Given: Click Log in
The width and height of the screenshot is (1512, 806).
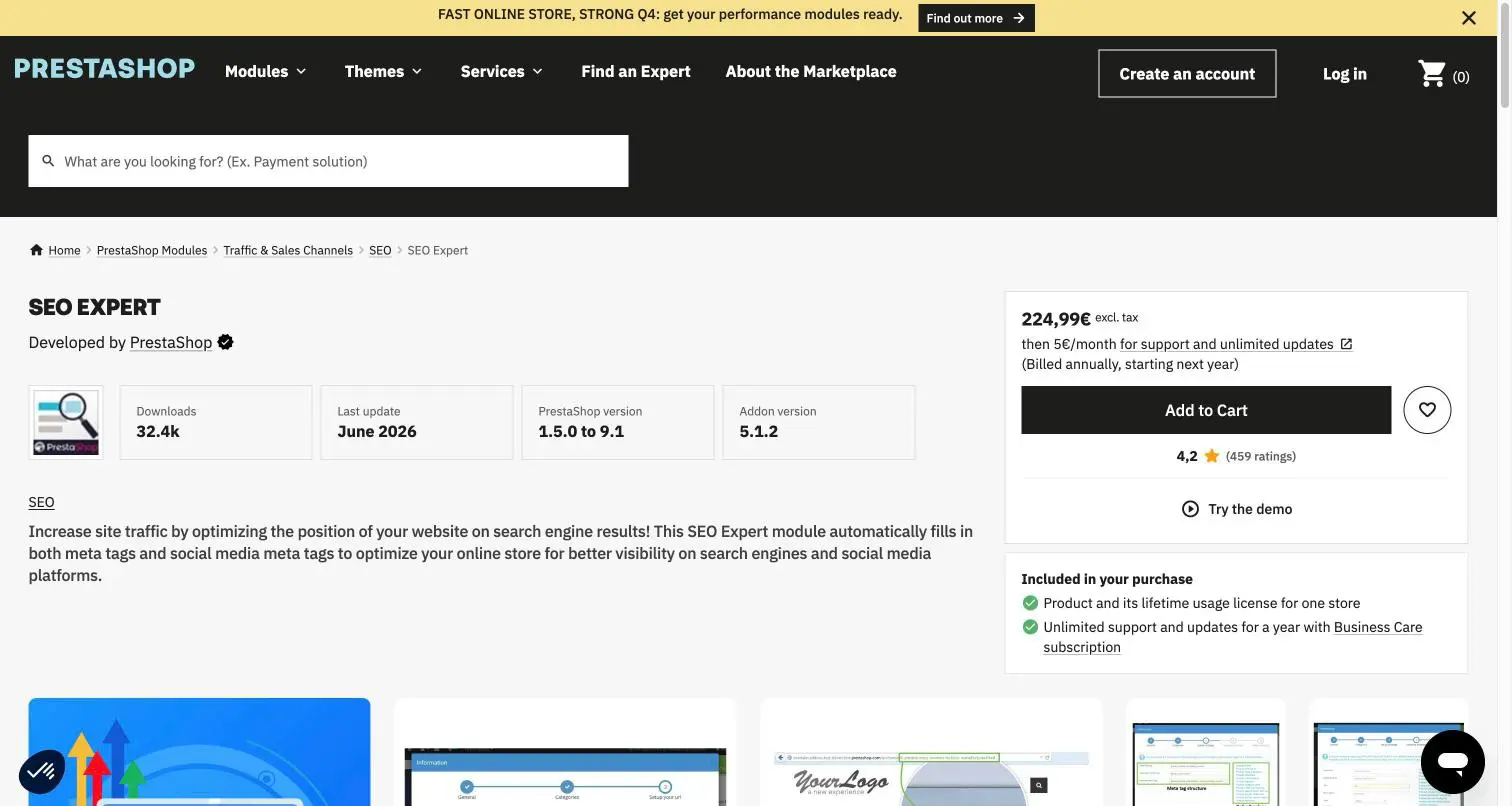Looking at the screenshot, I should pos(1344,74).
